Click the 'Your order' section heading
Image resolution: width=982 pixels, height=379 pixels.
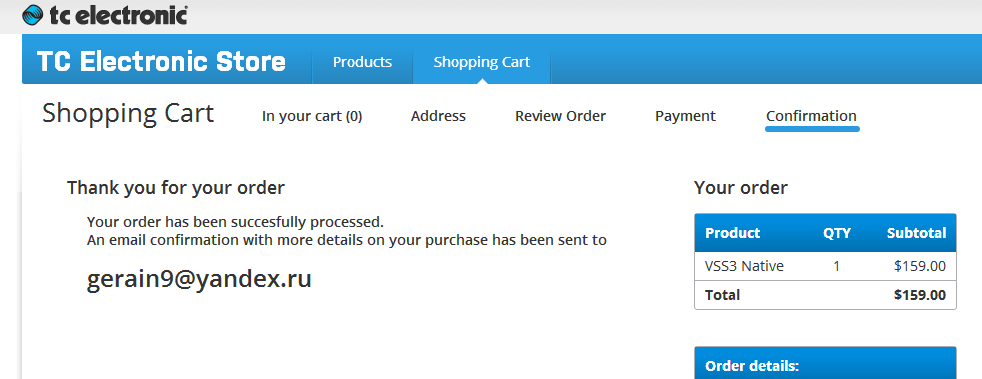tap(741, 188)
